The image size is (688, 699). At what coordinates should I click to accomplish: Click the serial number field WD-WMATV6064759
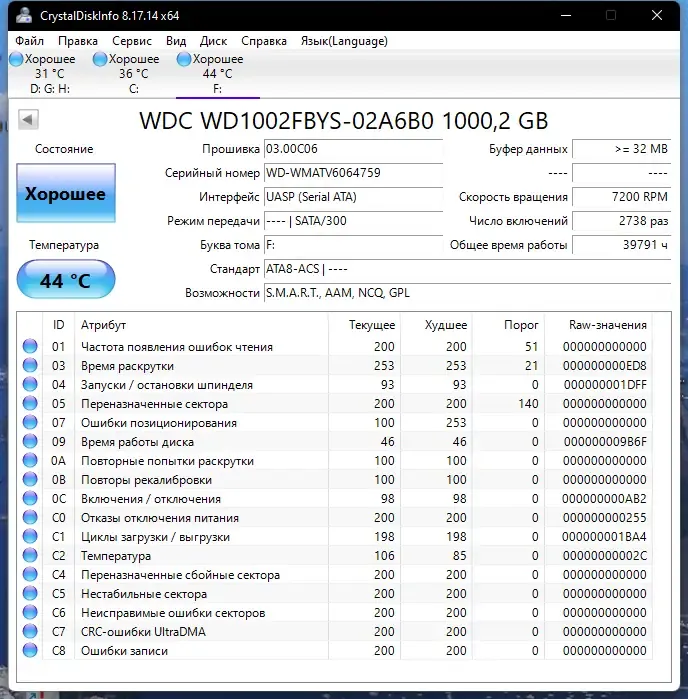point(353,173)
